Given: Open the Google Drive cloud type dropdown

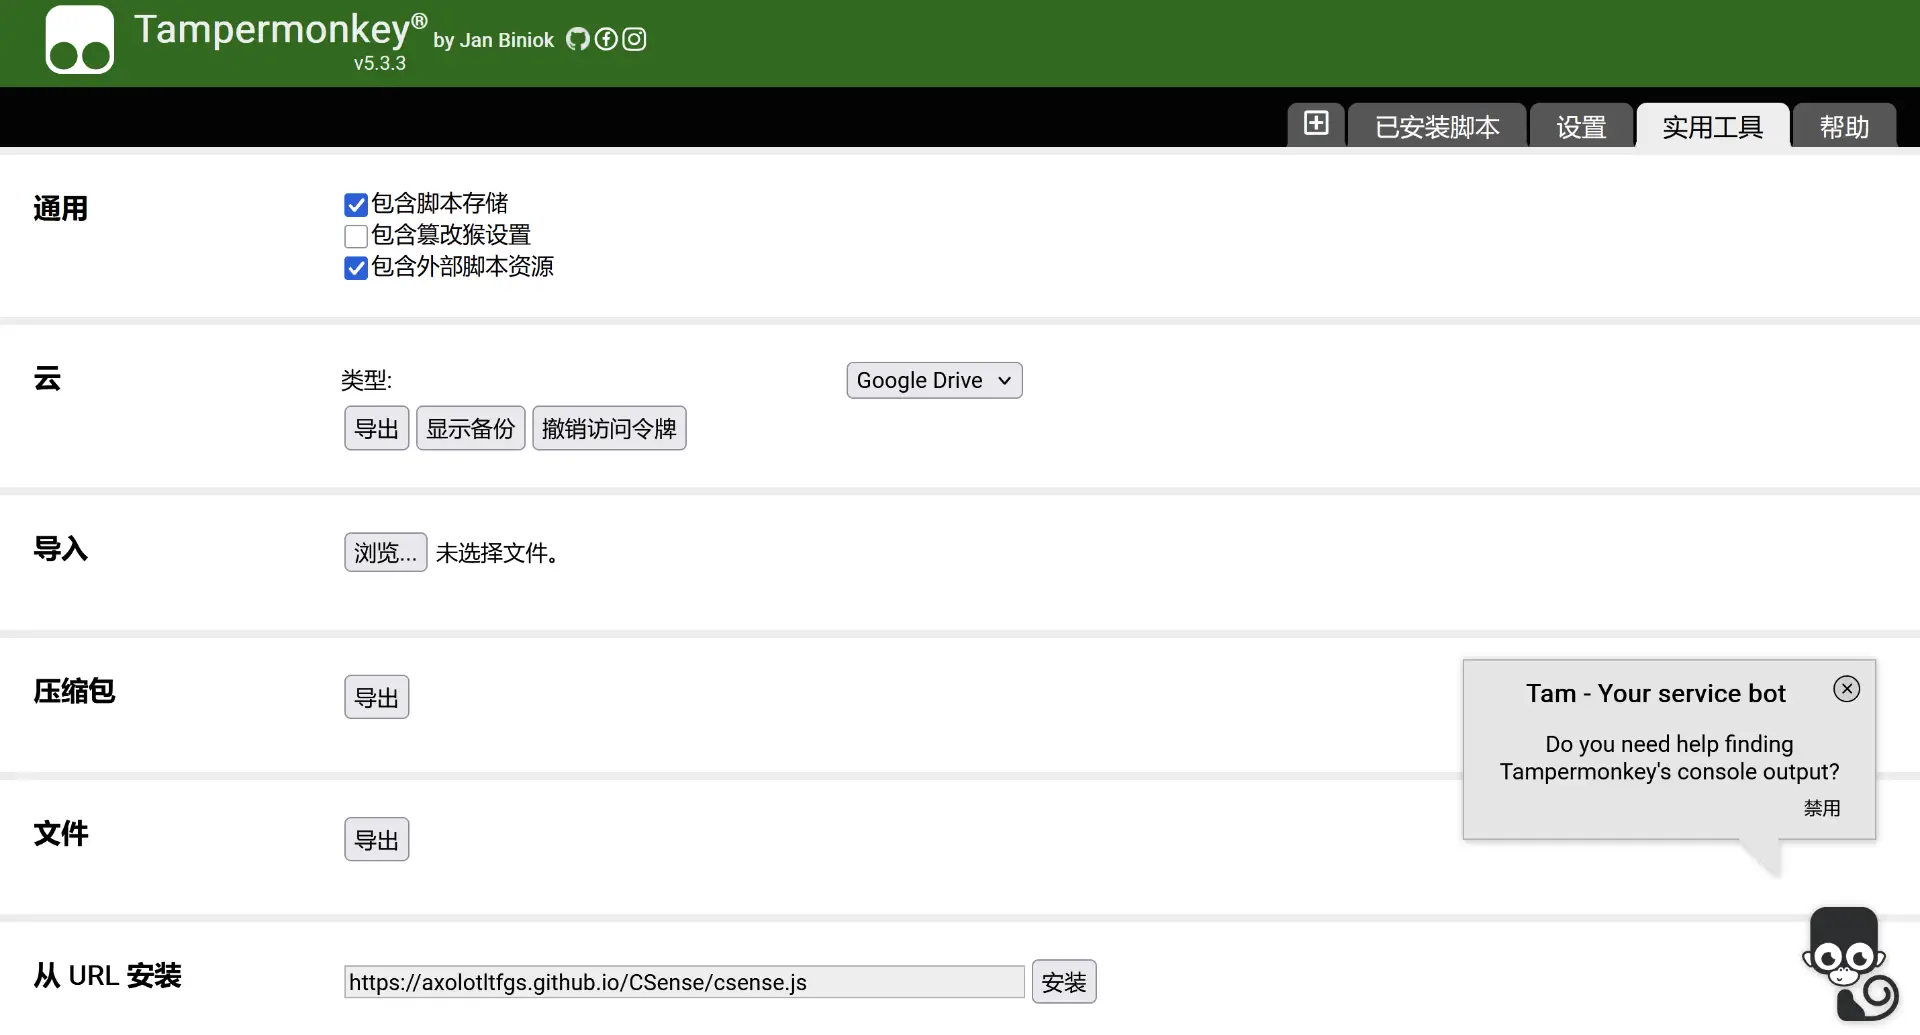Looking at the screenshot, I should 934,380.
